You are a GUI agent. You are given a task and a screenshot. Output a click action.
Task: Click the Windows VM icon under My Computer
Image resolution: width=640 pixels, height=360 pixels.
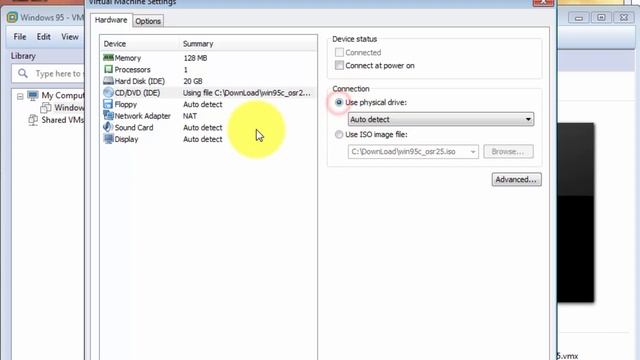tap(46, 108)
